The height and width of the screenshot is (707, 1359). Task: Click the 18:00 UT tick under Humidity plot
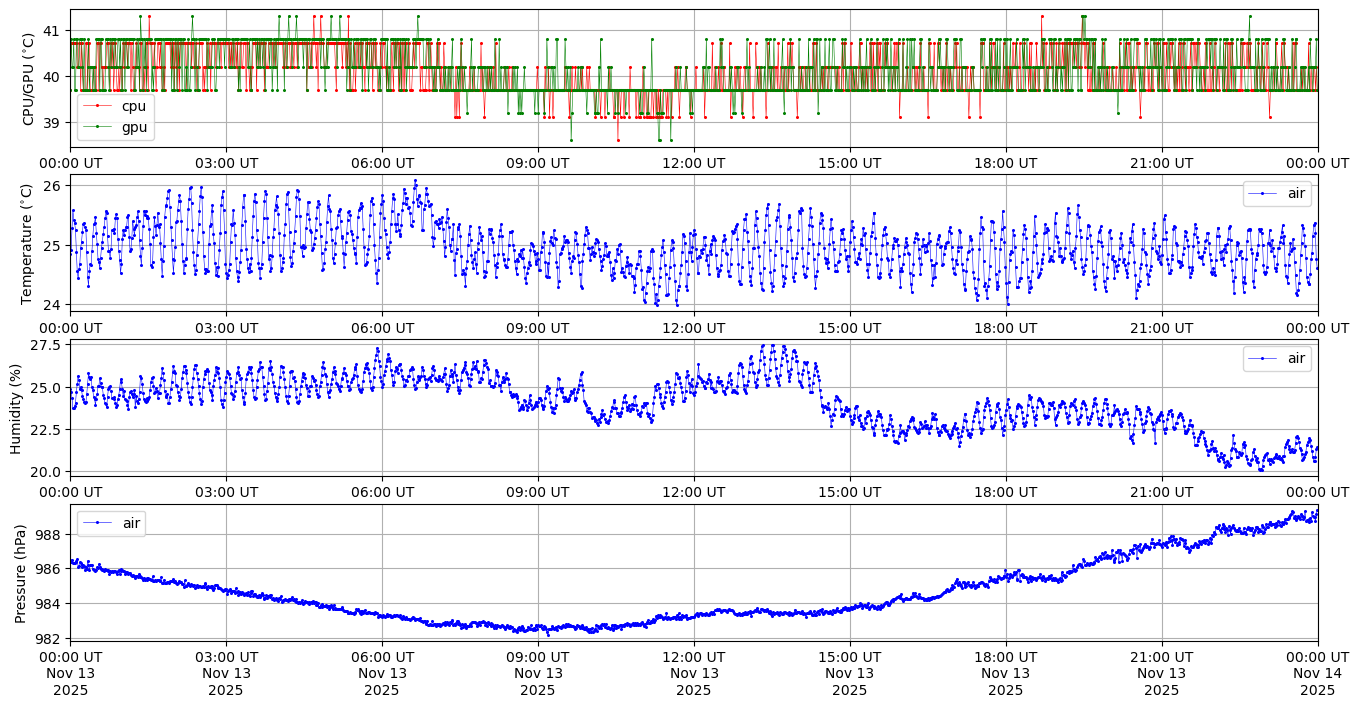pos(1005,492)
